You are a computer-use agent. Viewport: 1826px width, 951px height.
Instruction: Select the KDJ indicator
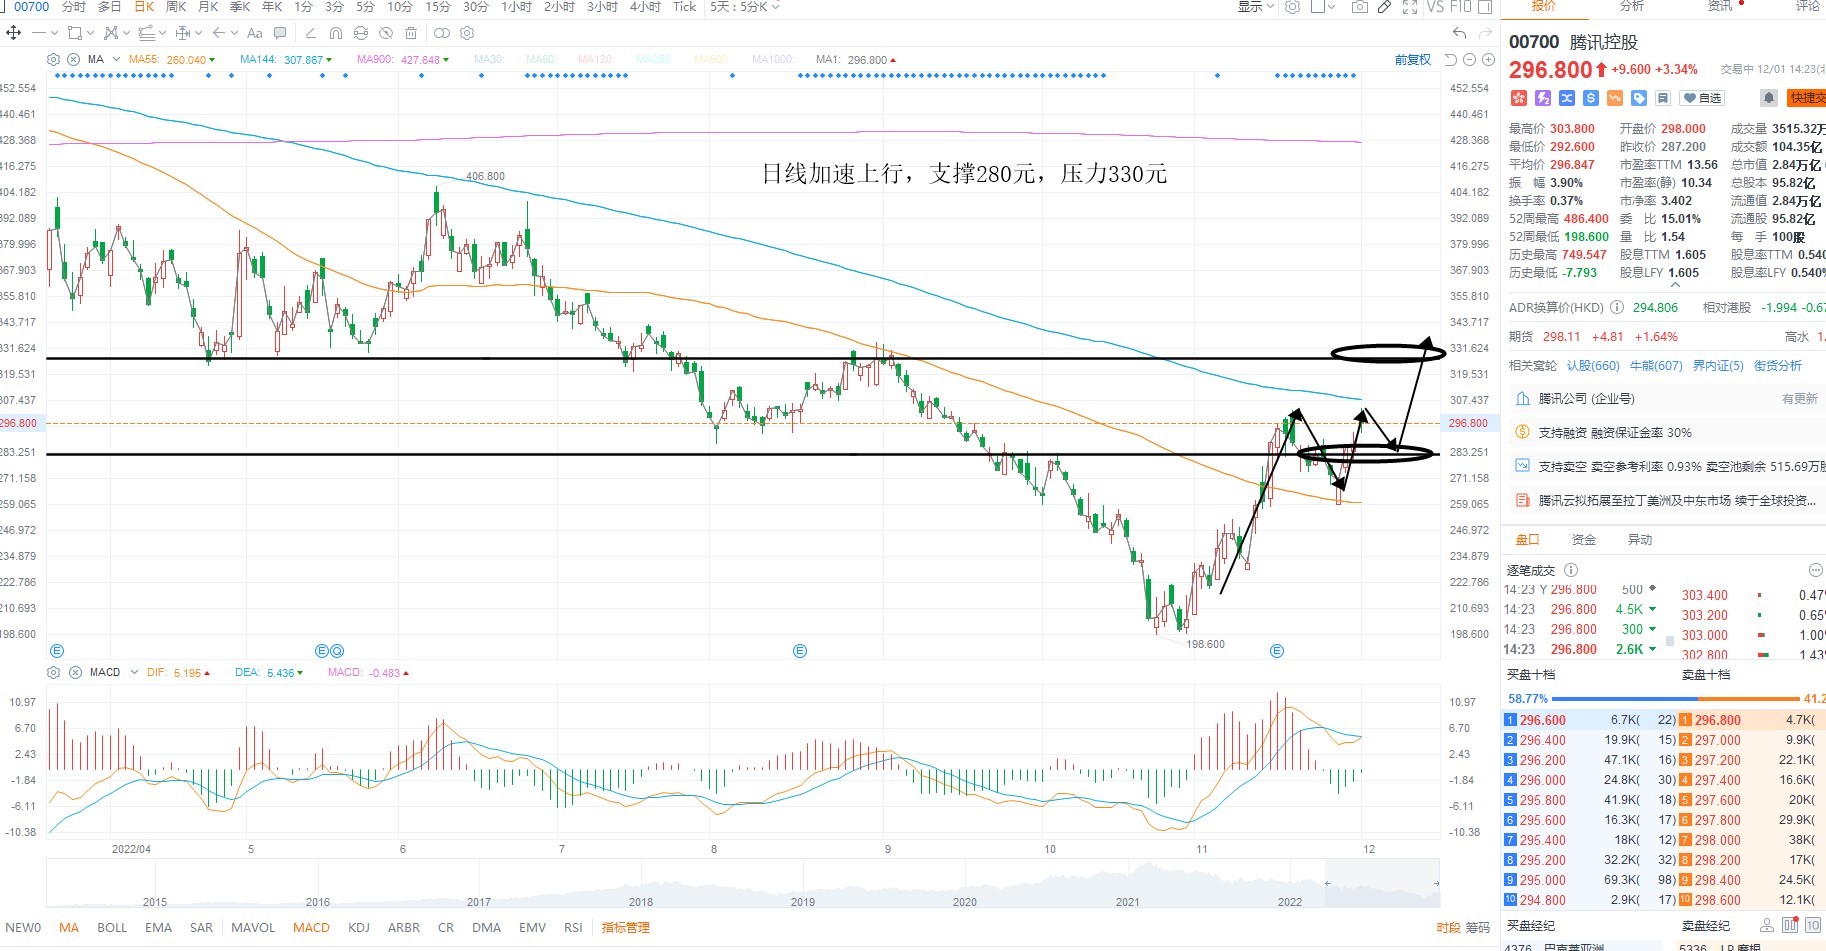point(359,928)
